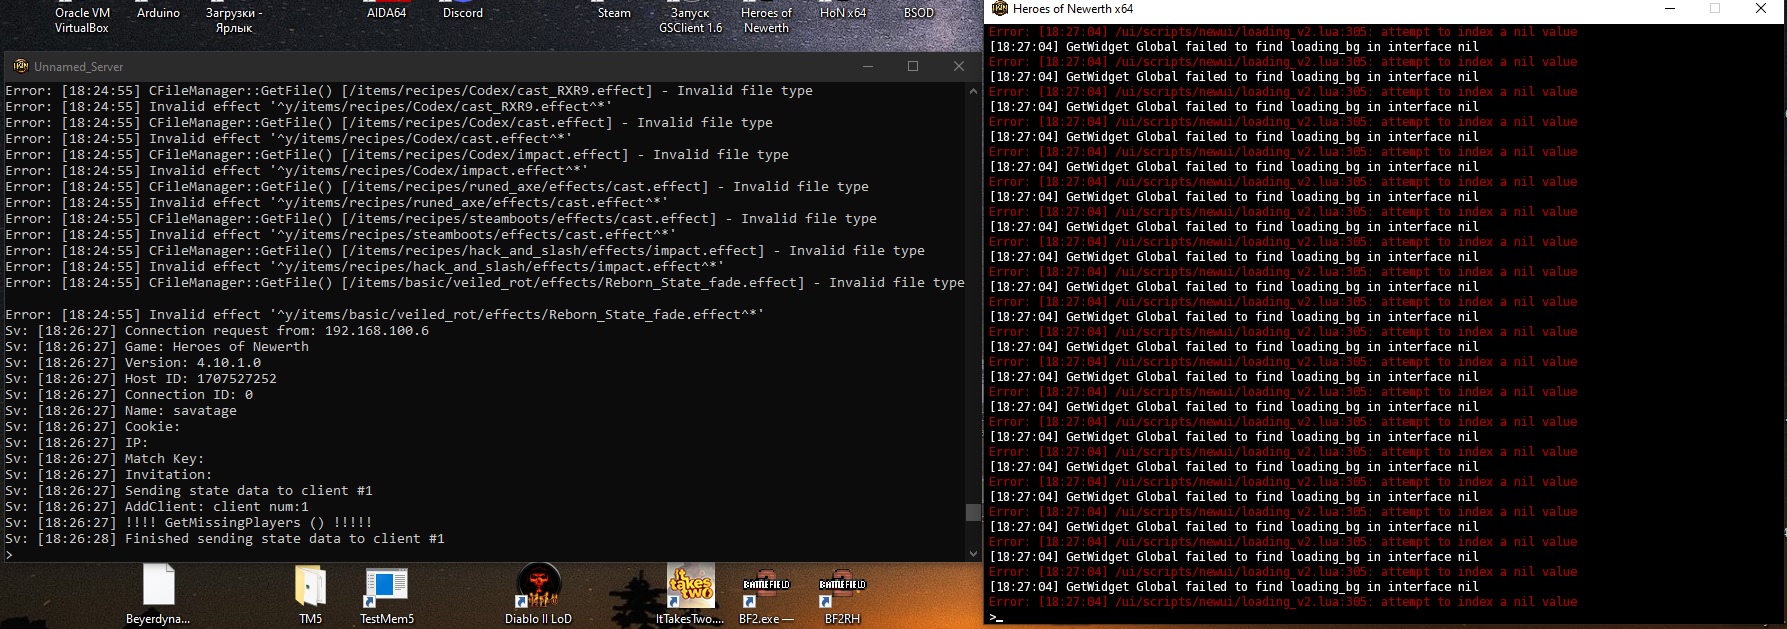1787x629 pixels.
Task: Click the Unnamed_Server console scroll-up arrow
Action: [973, 91]
